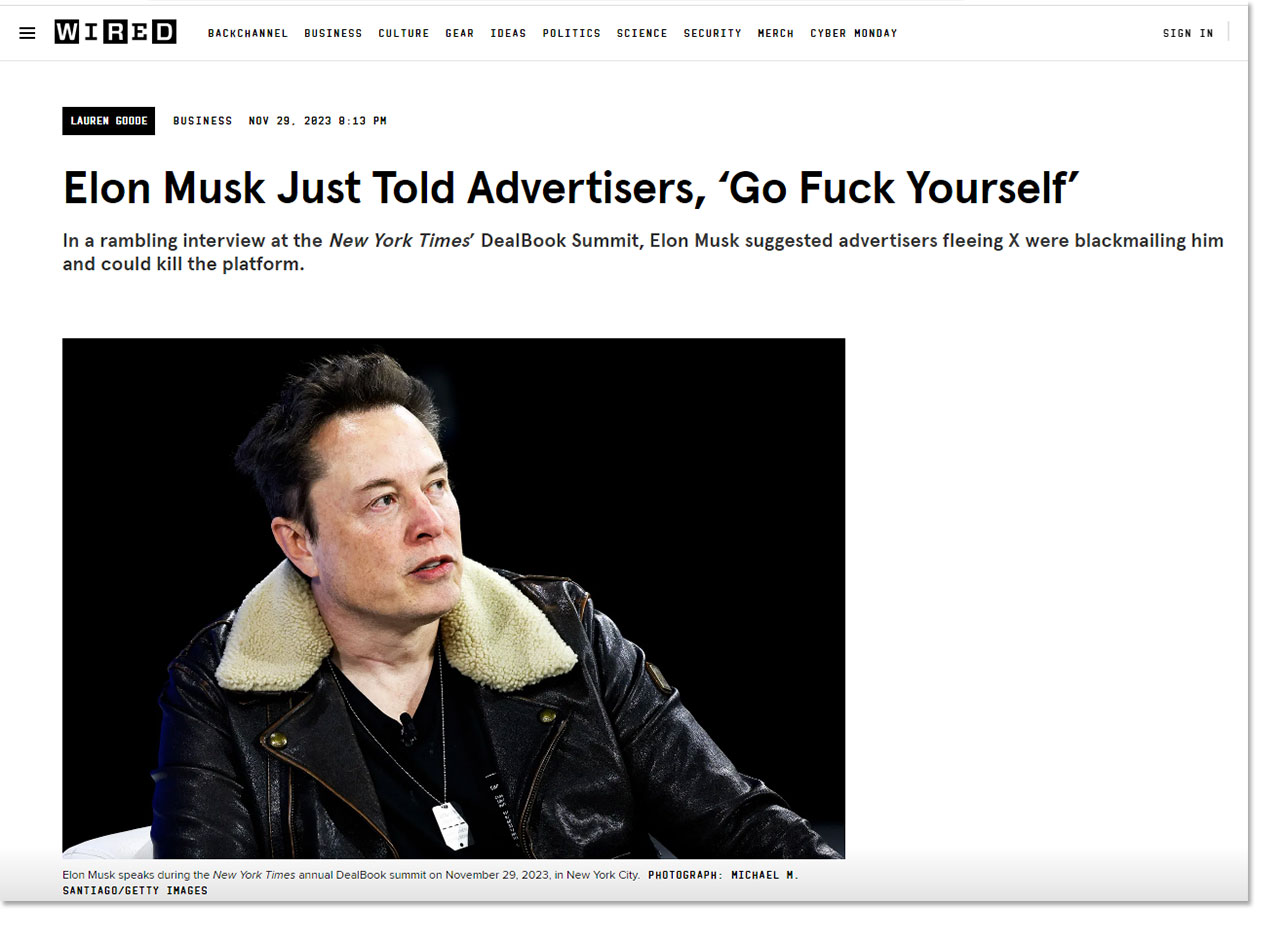Open the hamburger menu icon

pyautogui.click(x=27, y=33)
